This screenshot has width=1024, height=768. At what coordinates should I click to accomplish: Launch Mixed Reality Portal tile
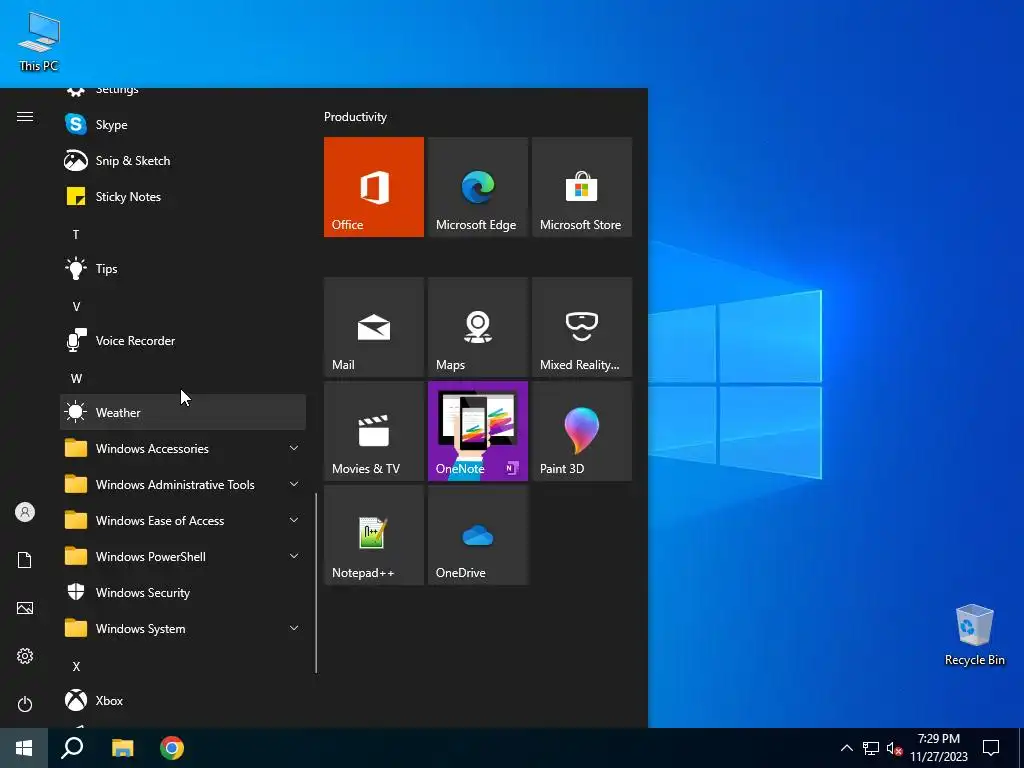click(x=582, y=327)
